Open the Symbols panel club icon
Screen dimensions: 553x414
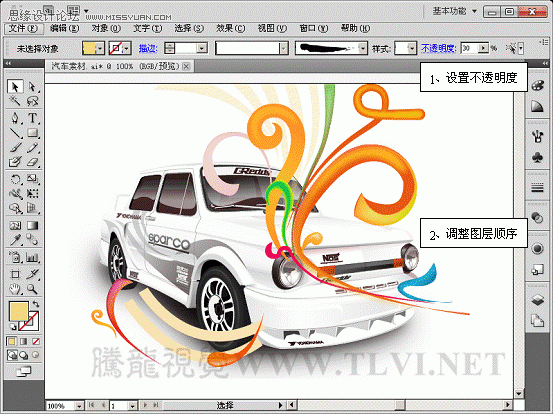(537, 157)
